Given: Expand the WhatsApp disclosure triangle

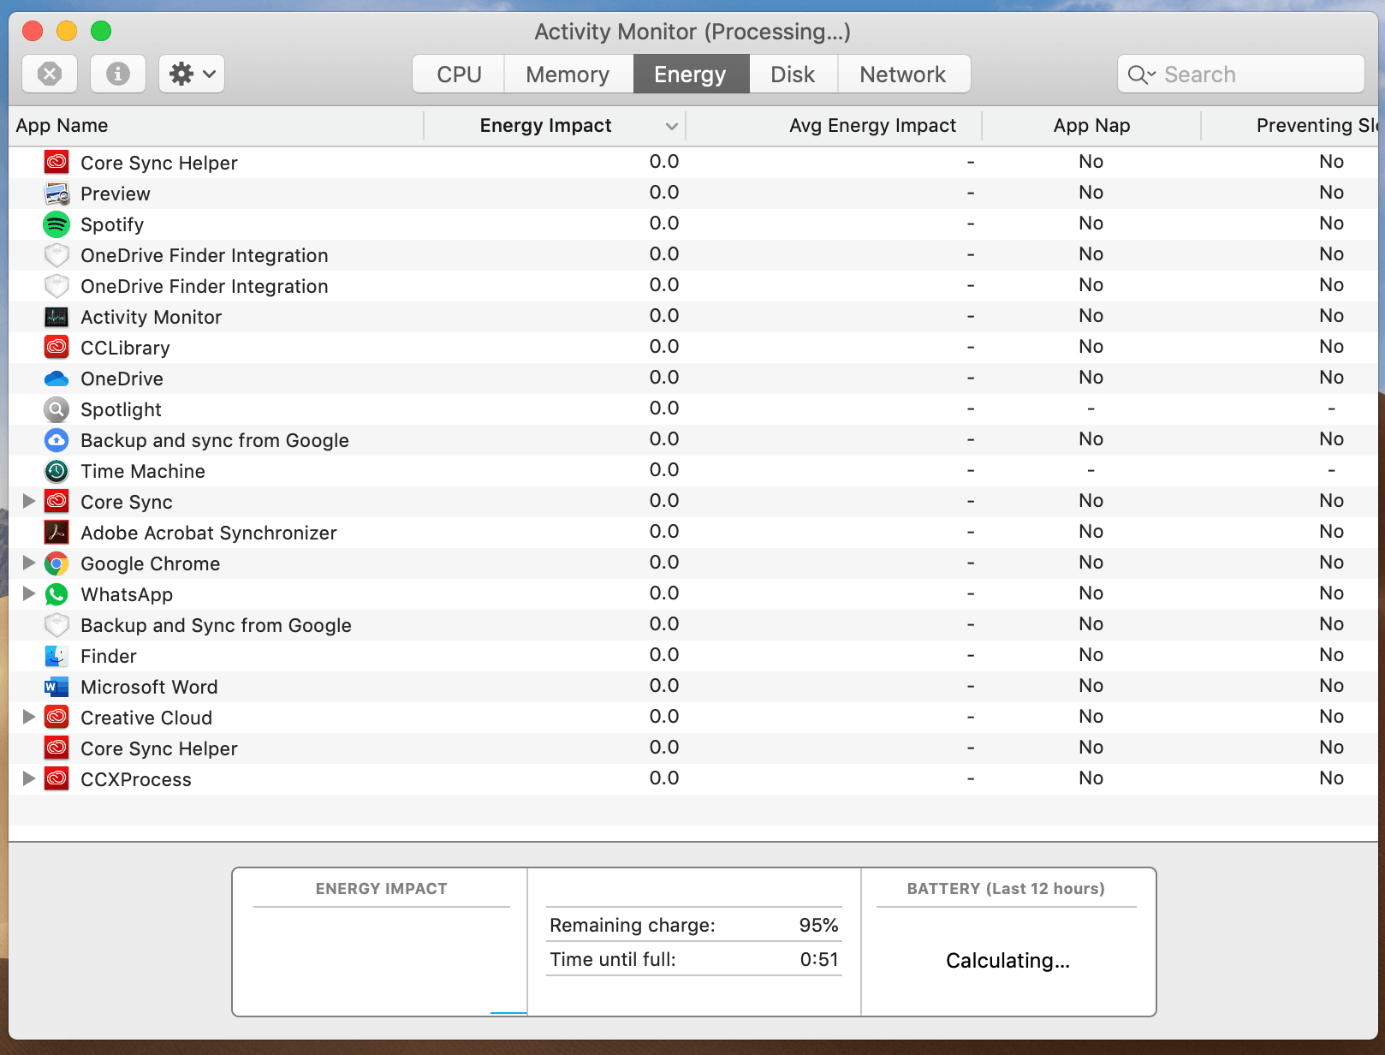Looking at the screenshot, I should 29,594.
